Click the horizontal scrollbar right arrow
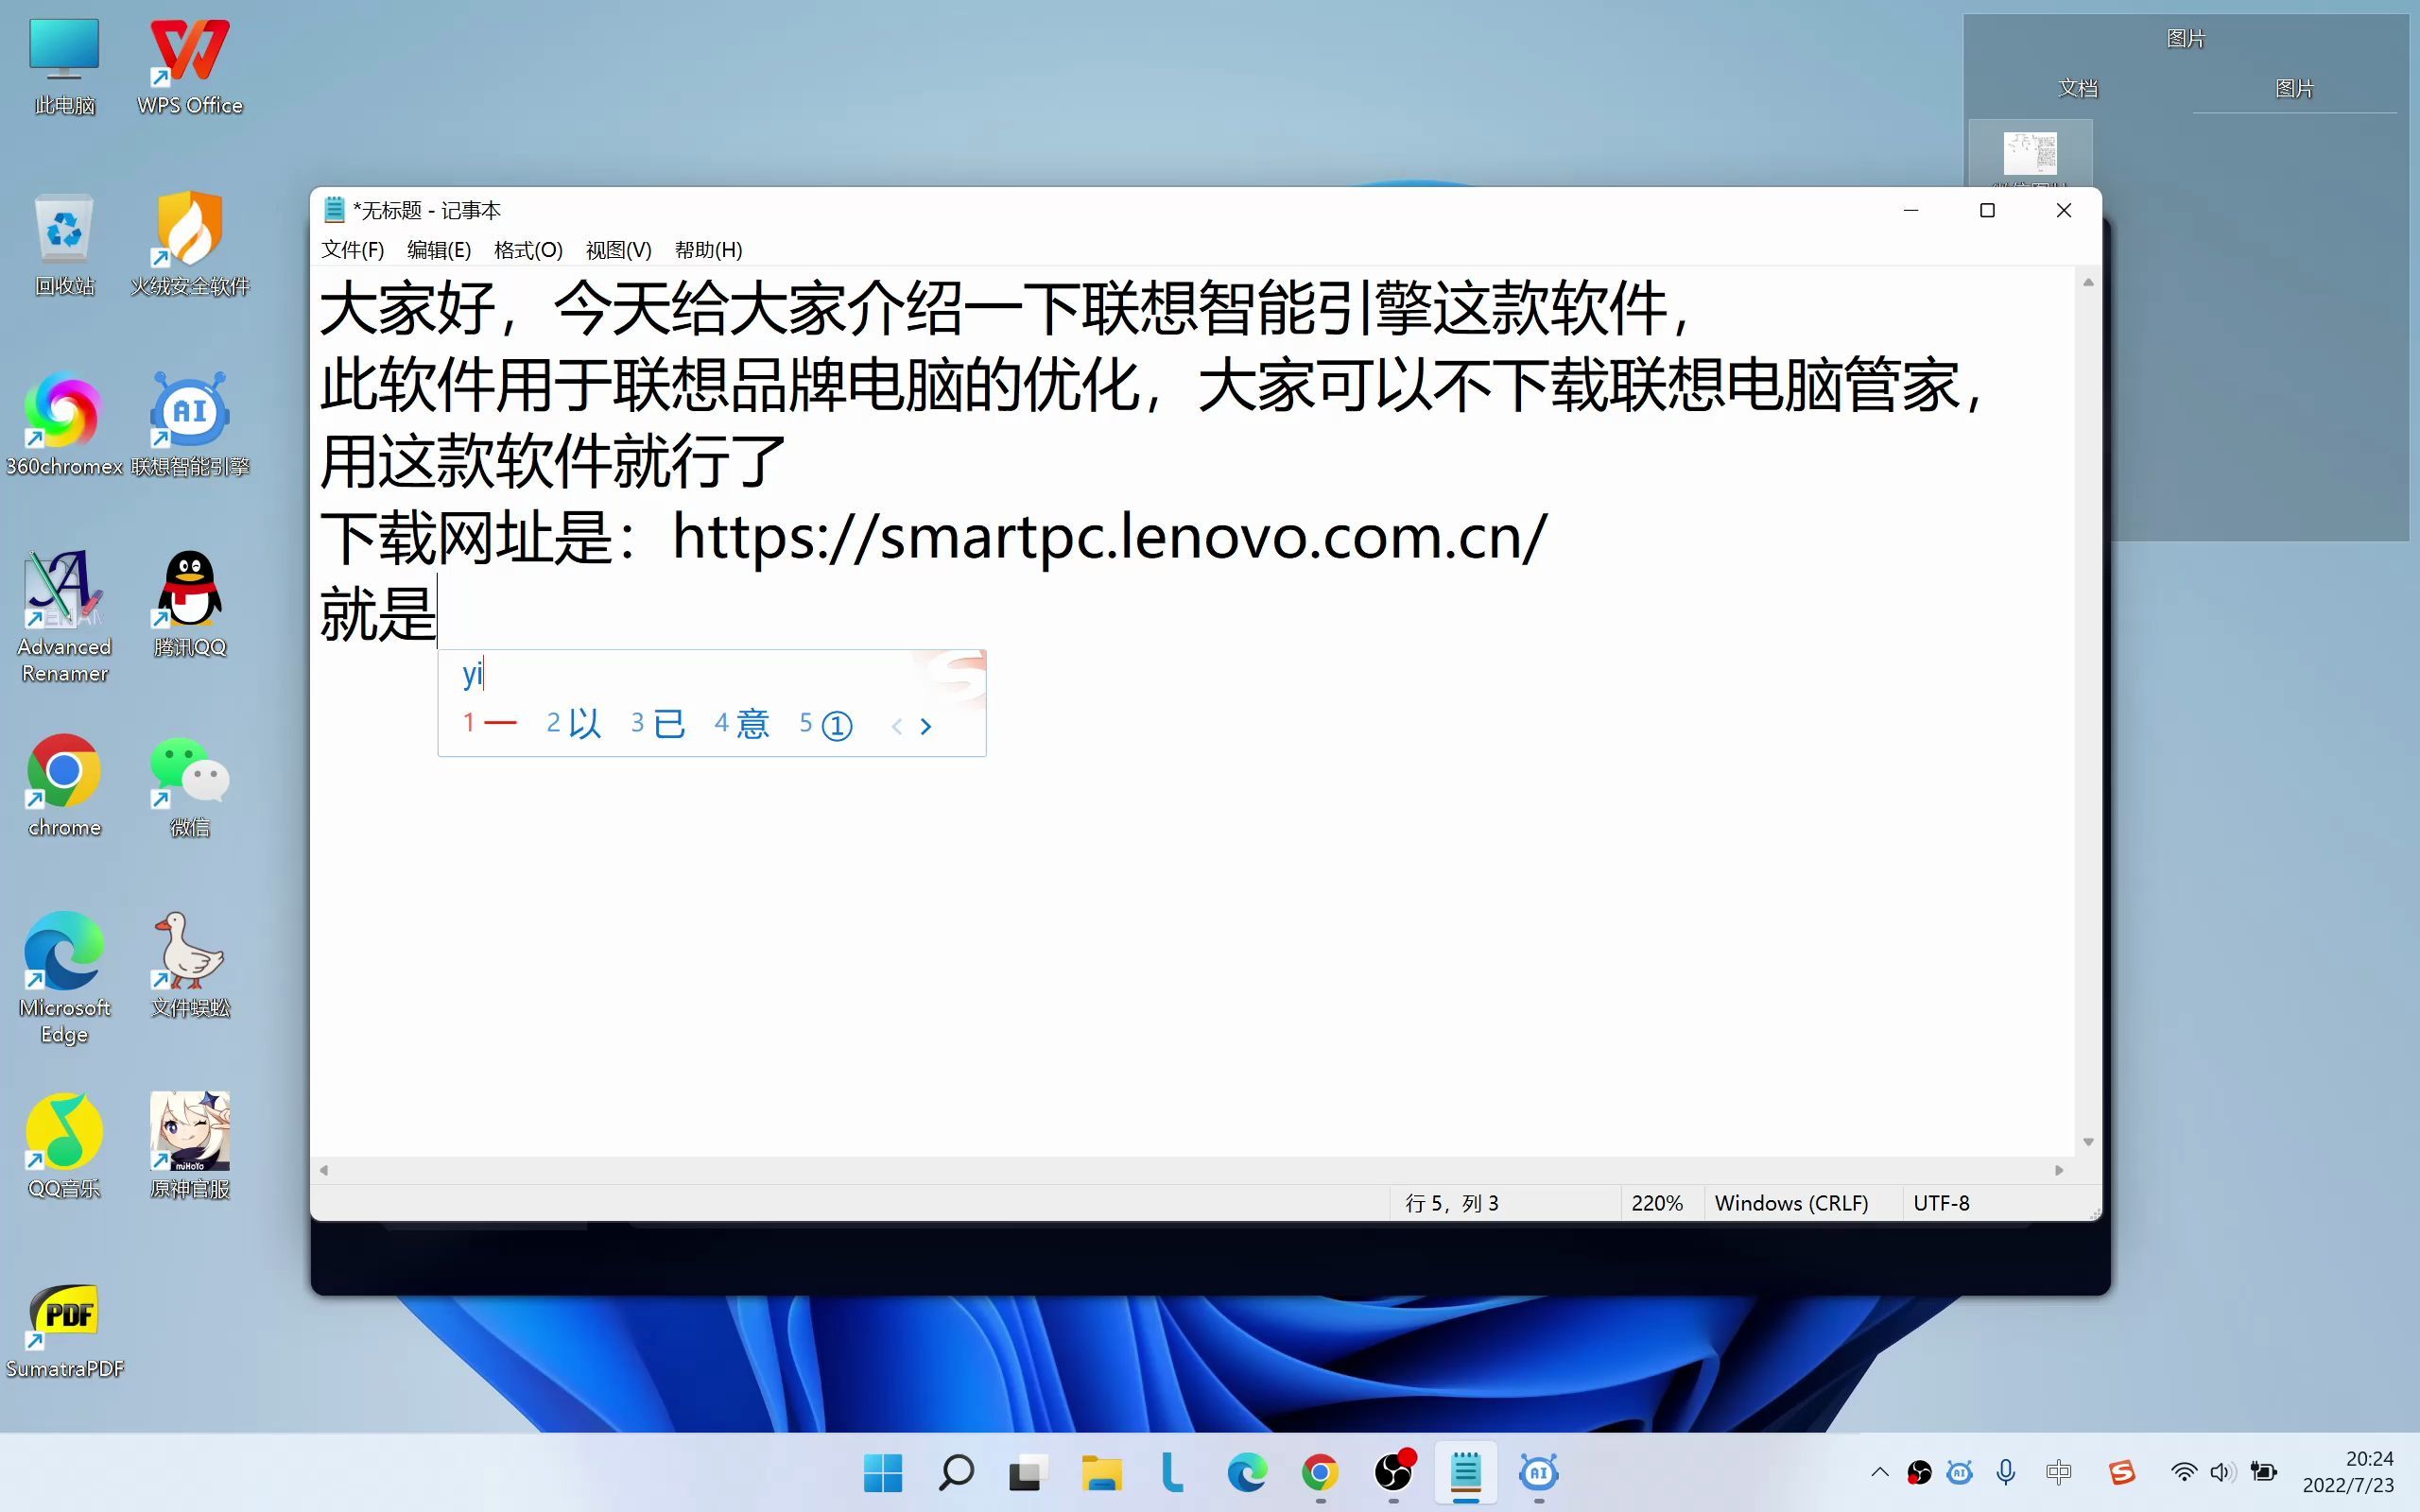This screenshot has width=2420, height=1512. [2059, 1170]
